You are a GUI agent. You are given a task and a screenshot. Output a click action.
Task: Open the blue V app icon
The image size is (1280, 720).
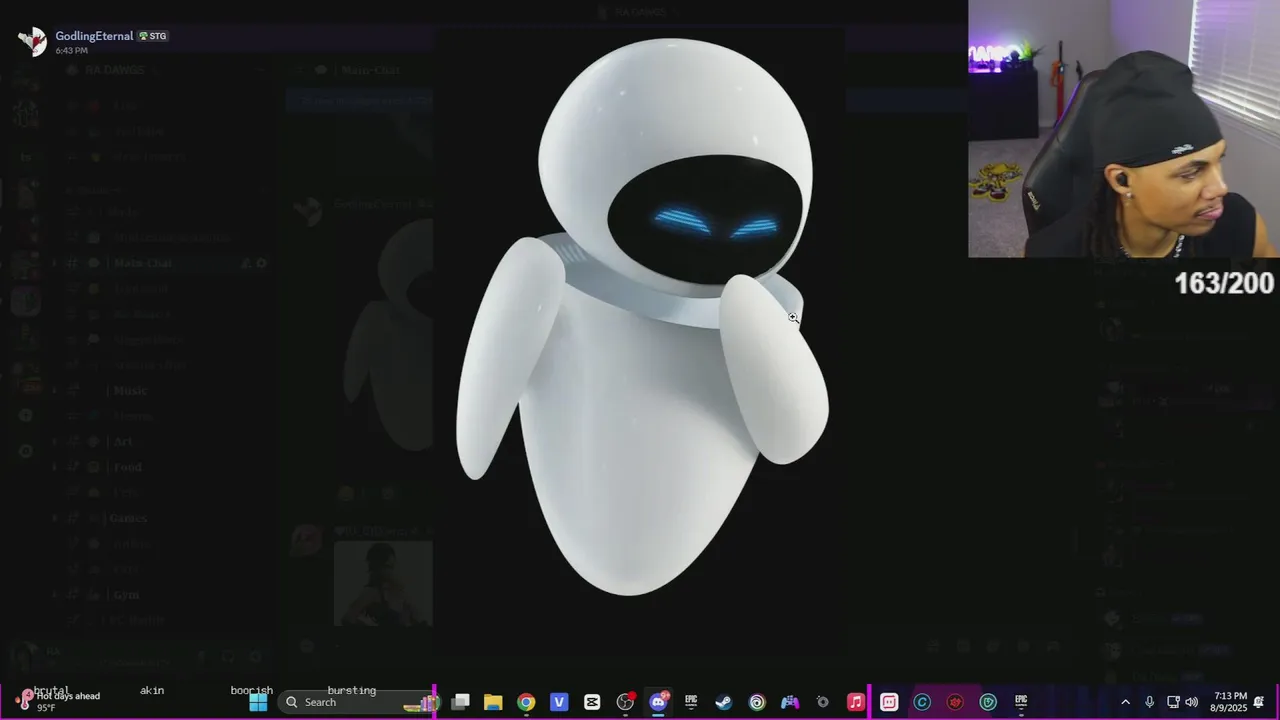[x=559, y=702]
